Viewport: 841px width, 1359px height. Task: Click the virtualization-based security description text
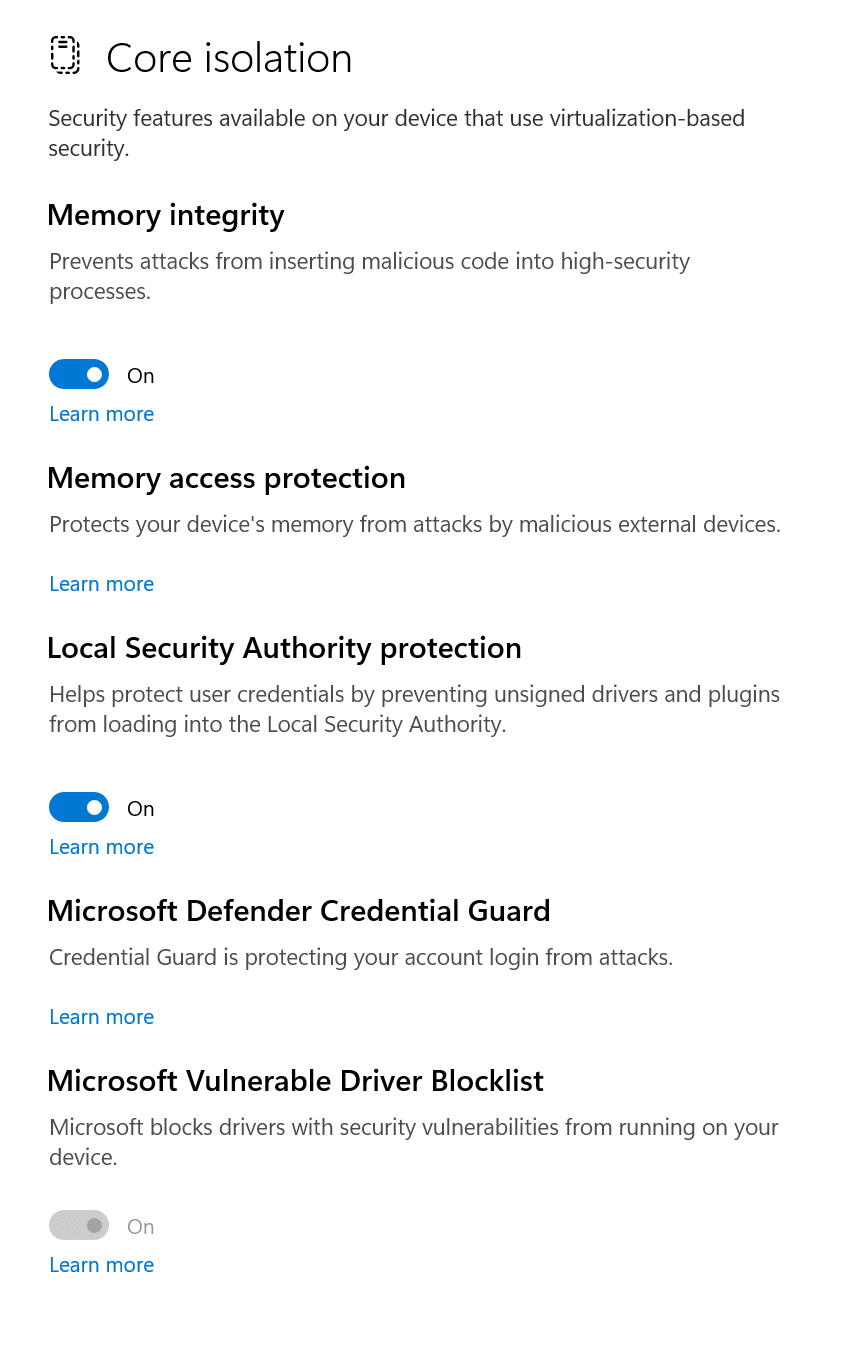point(397,133)
